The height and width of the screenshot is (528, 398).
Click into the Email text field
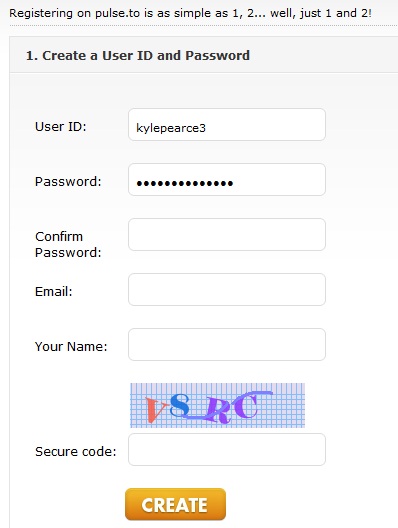pos(227,290)
